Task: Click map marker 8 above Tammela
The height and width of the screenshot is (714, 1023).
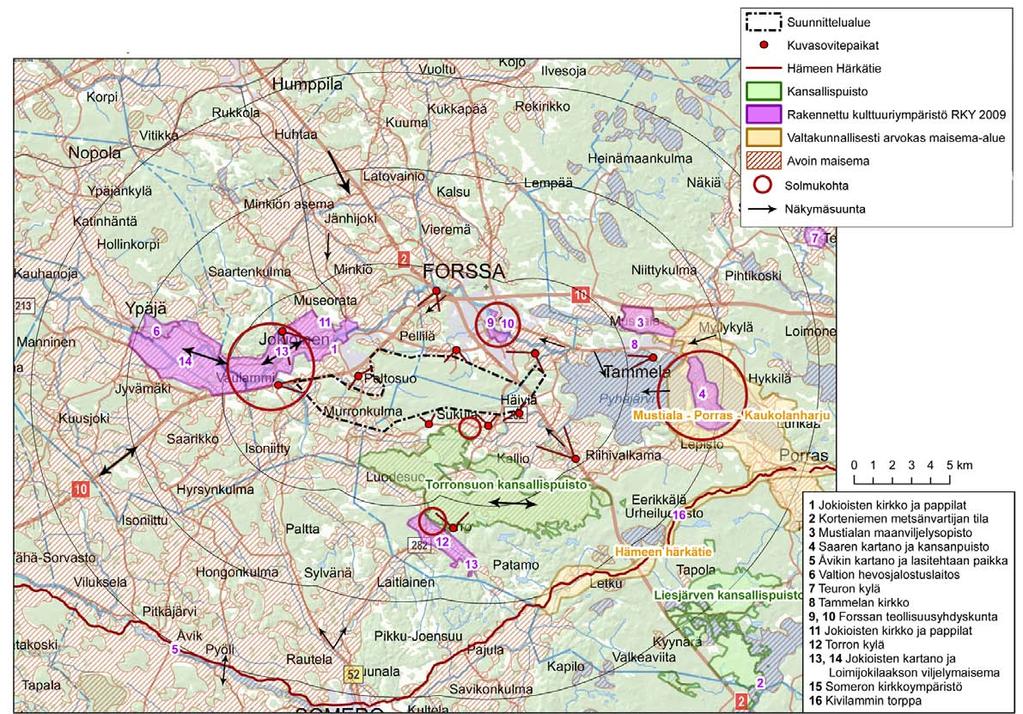Action: coord(633,344)
